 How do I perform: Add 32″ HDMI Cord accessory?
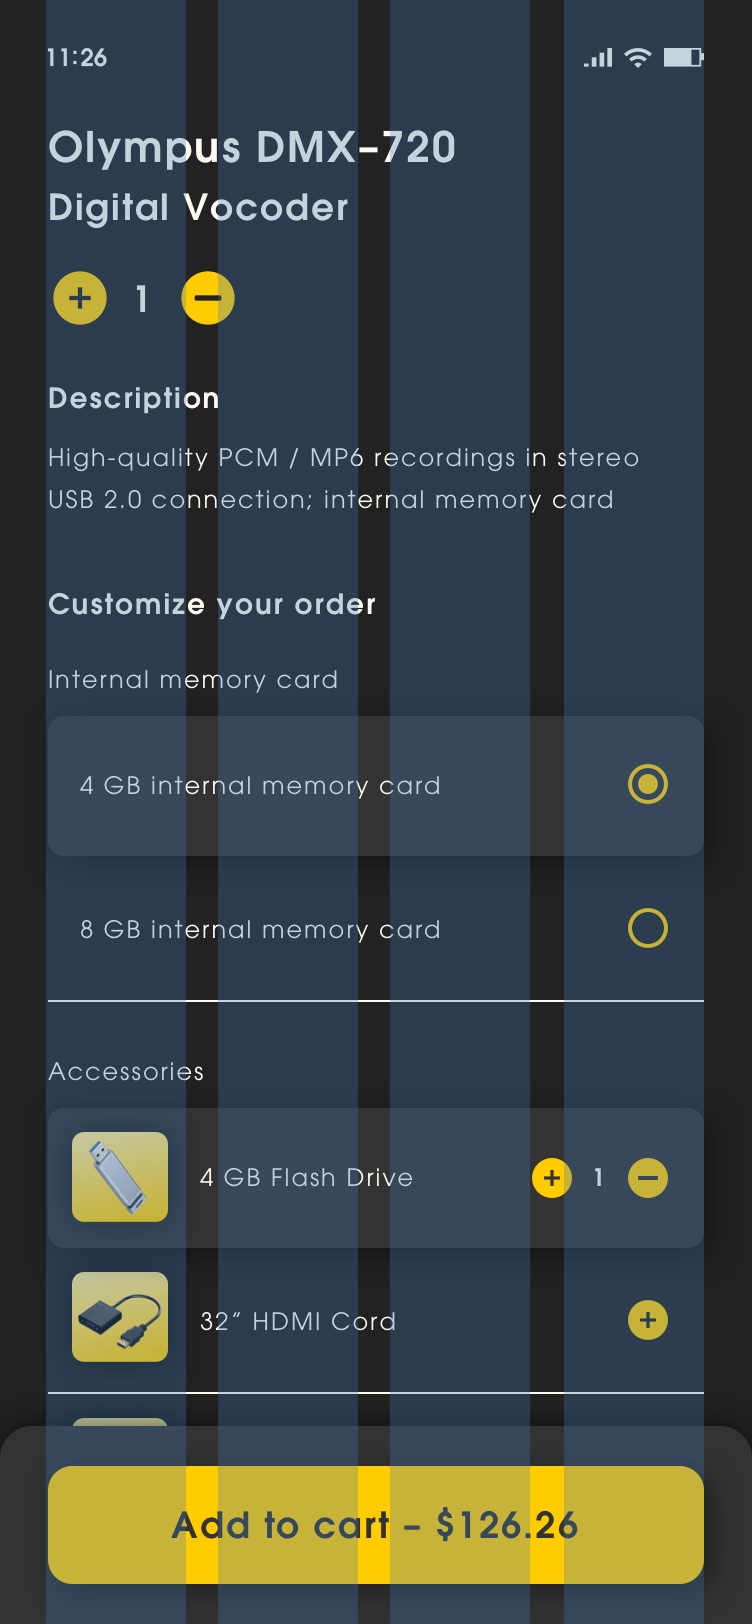pyautogui.click(x=648, y=1320)
